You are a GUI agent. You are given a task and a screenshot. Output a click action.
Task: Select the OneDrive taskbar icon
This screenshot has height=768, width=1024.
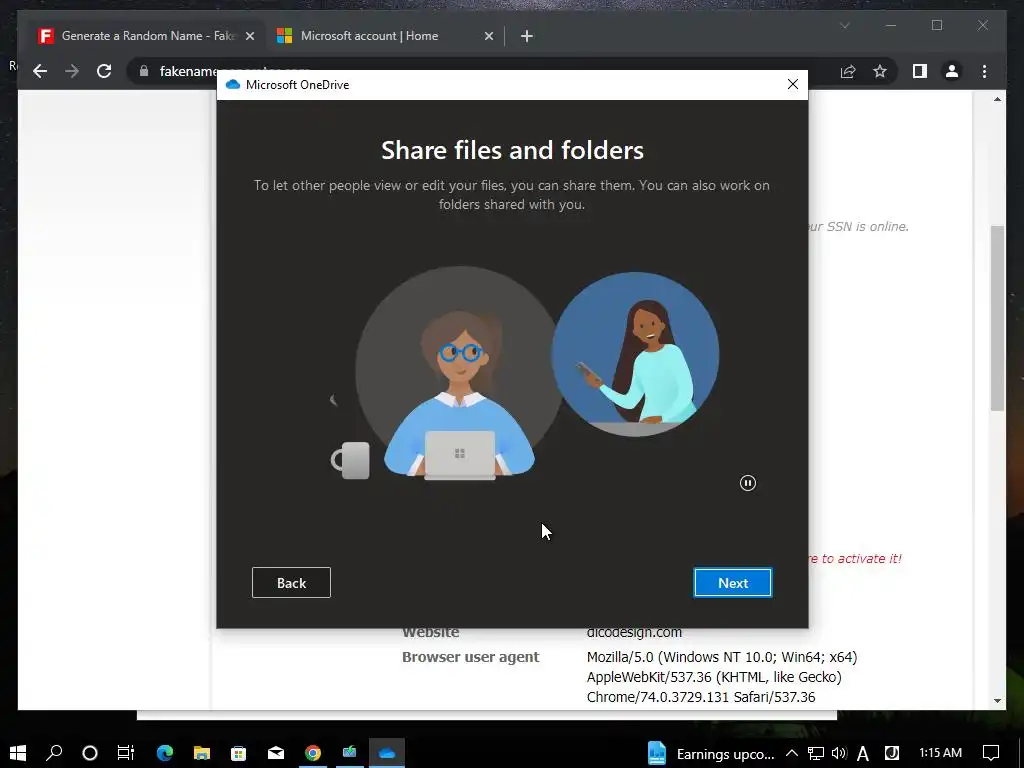[x=387, y=753]
